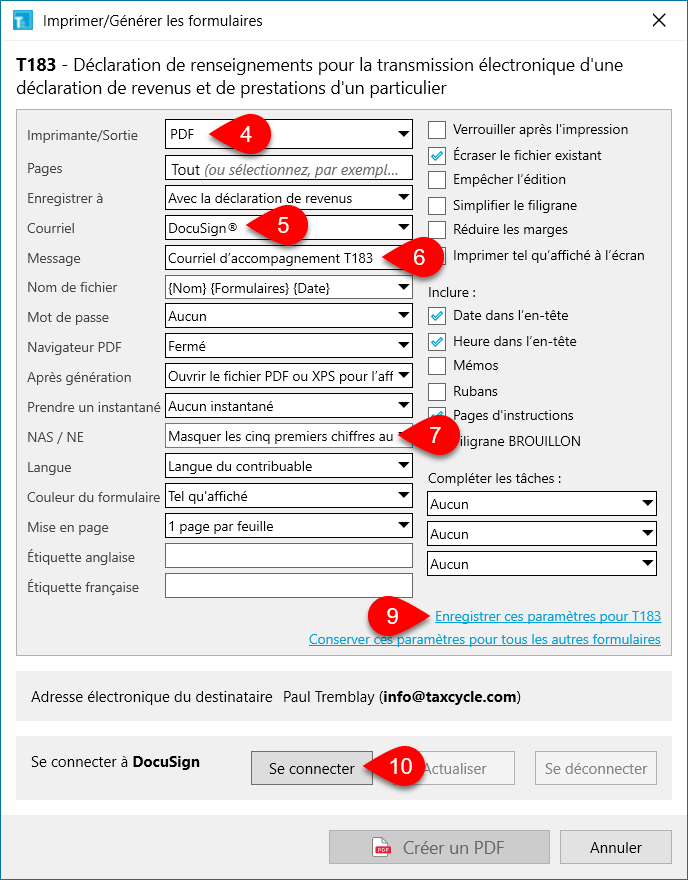Viewport: 688px width, 880px height.
Task: Enable Verrouiller après l'impression checkbox
Action: (437, 130)
